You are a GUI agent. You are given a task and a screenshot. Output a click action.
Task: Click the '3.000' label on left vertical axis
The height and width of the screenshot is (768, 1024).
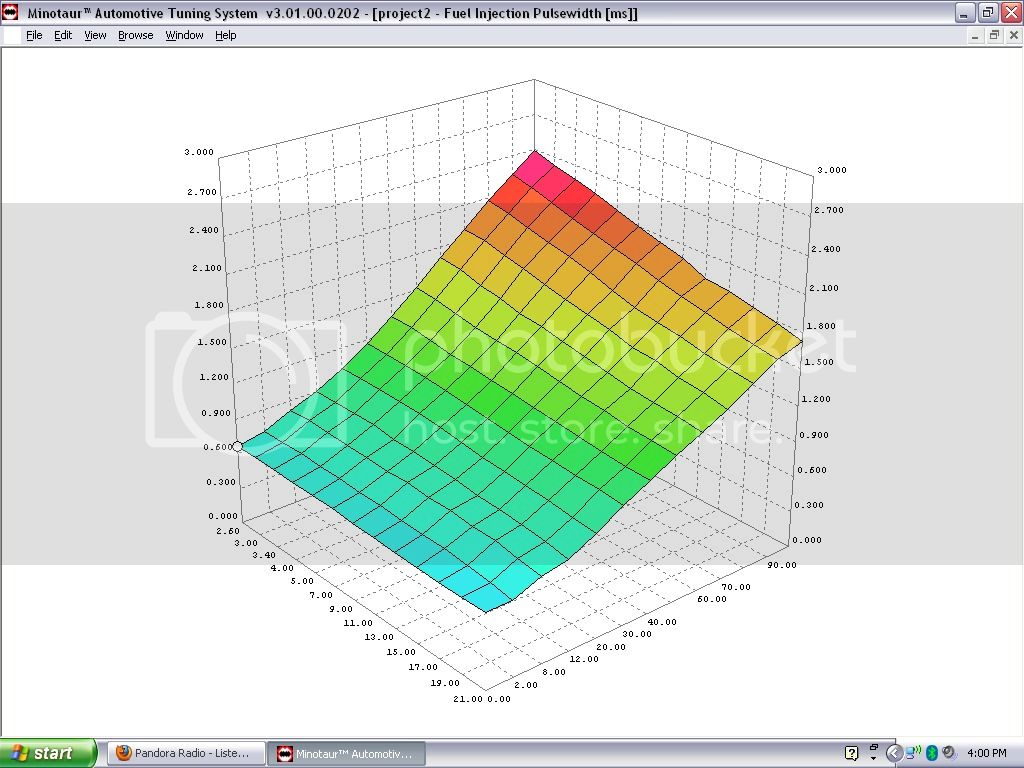click(x=199, y=152)
